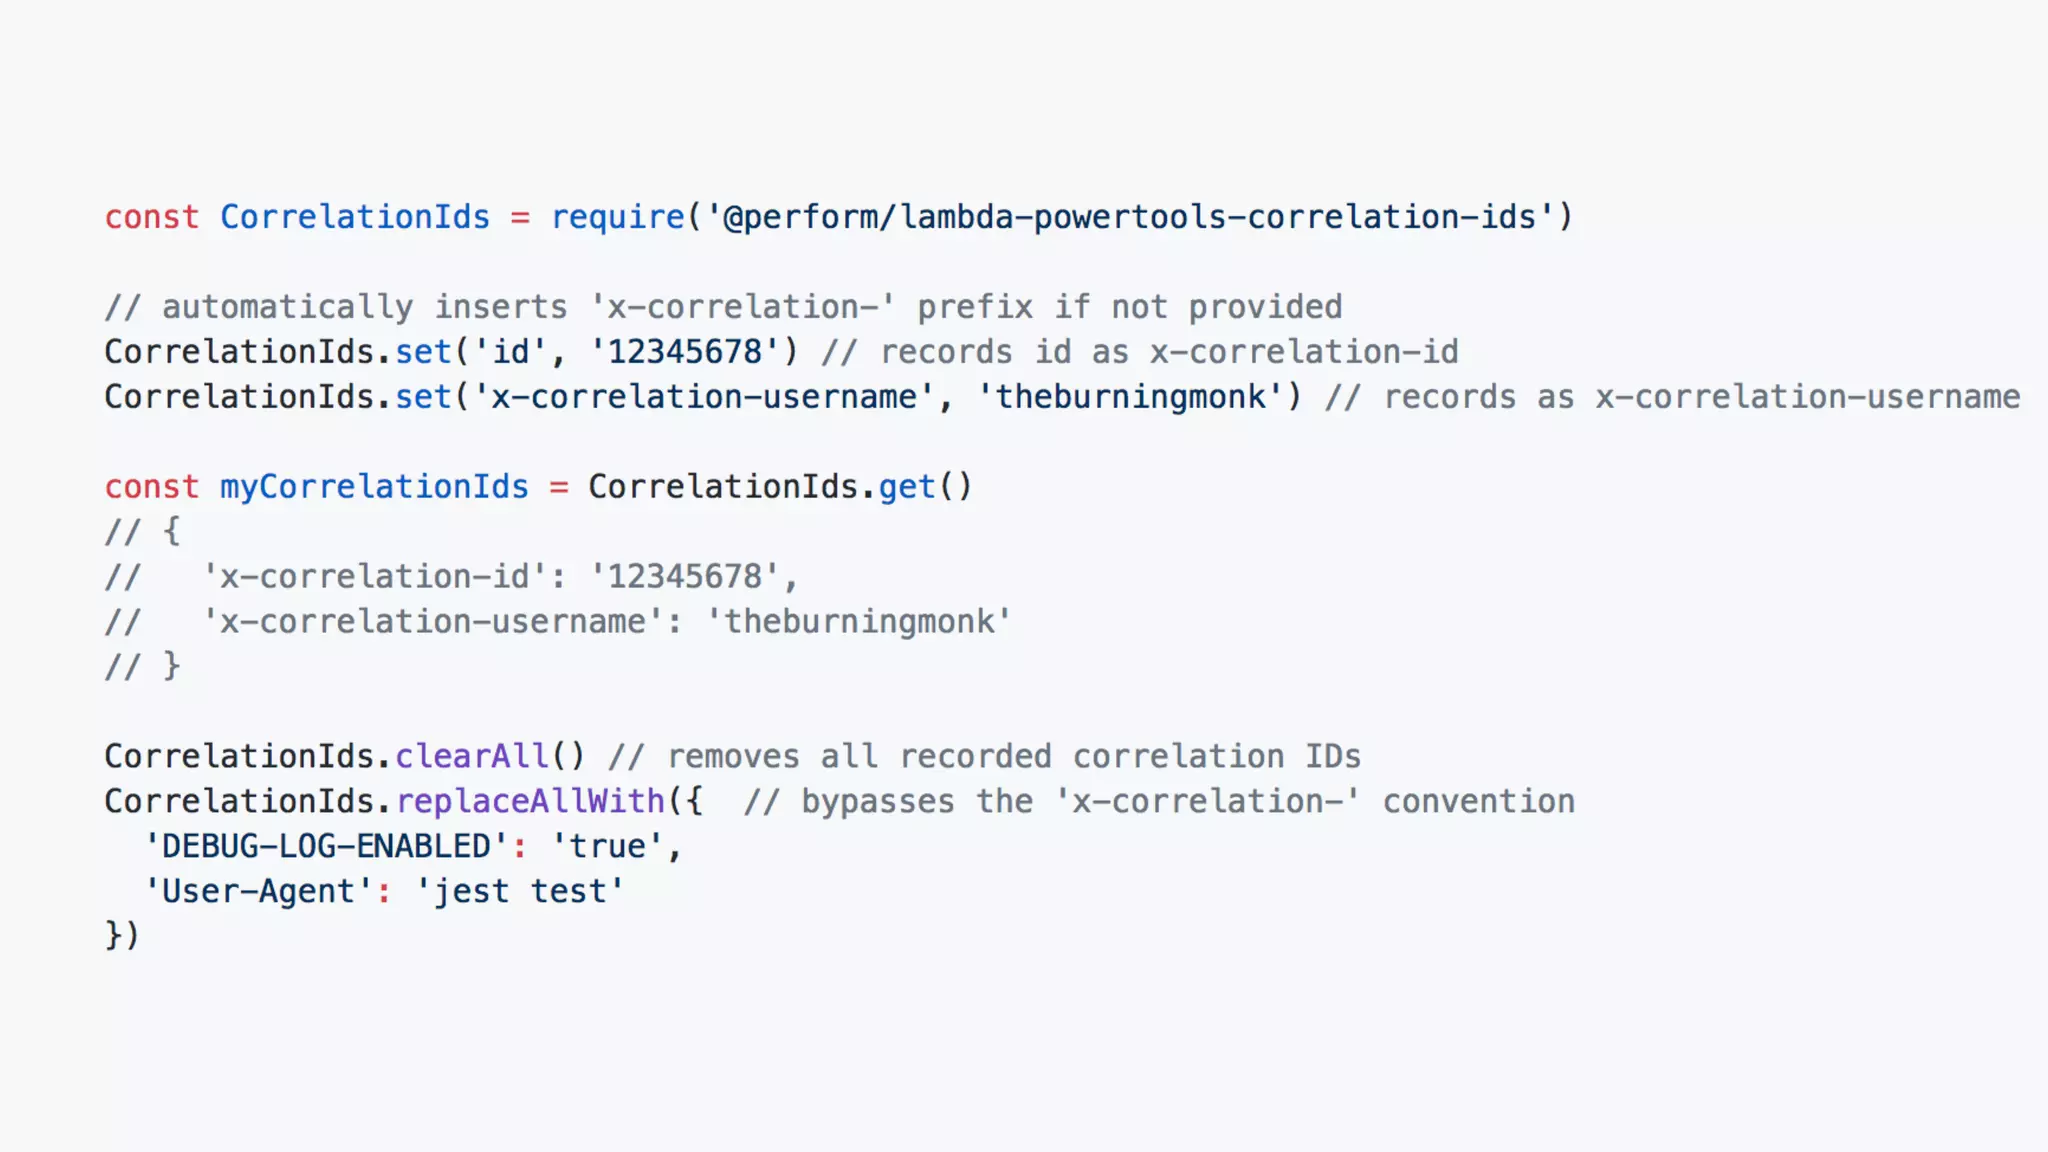
Task: Click the myCorrelationIds variable name
Action: coord(374,487)
